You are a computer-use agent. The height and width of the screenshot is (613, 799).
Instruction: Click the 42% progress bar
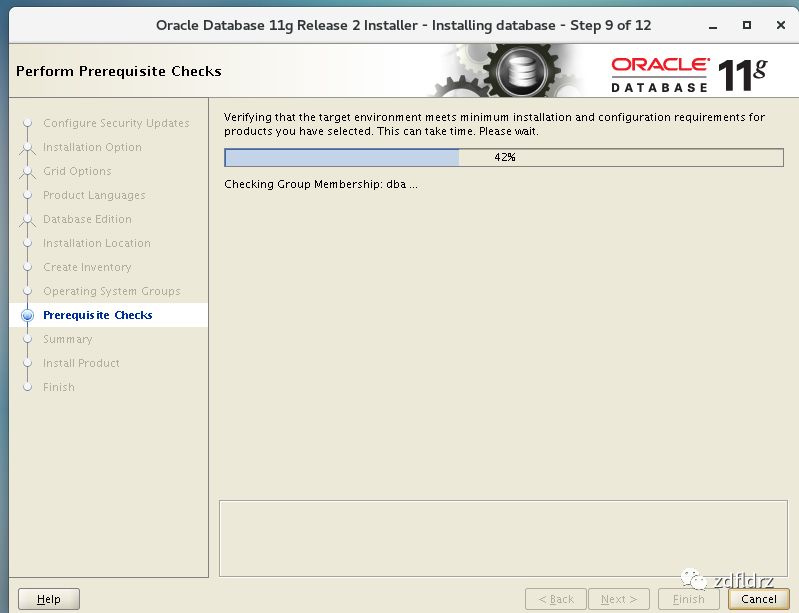503,157
